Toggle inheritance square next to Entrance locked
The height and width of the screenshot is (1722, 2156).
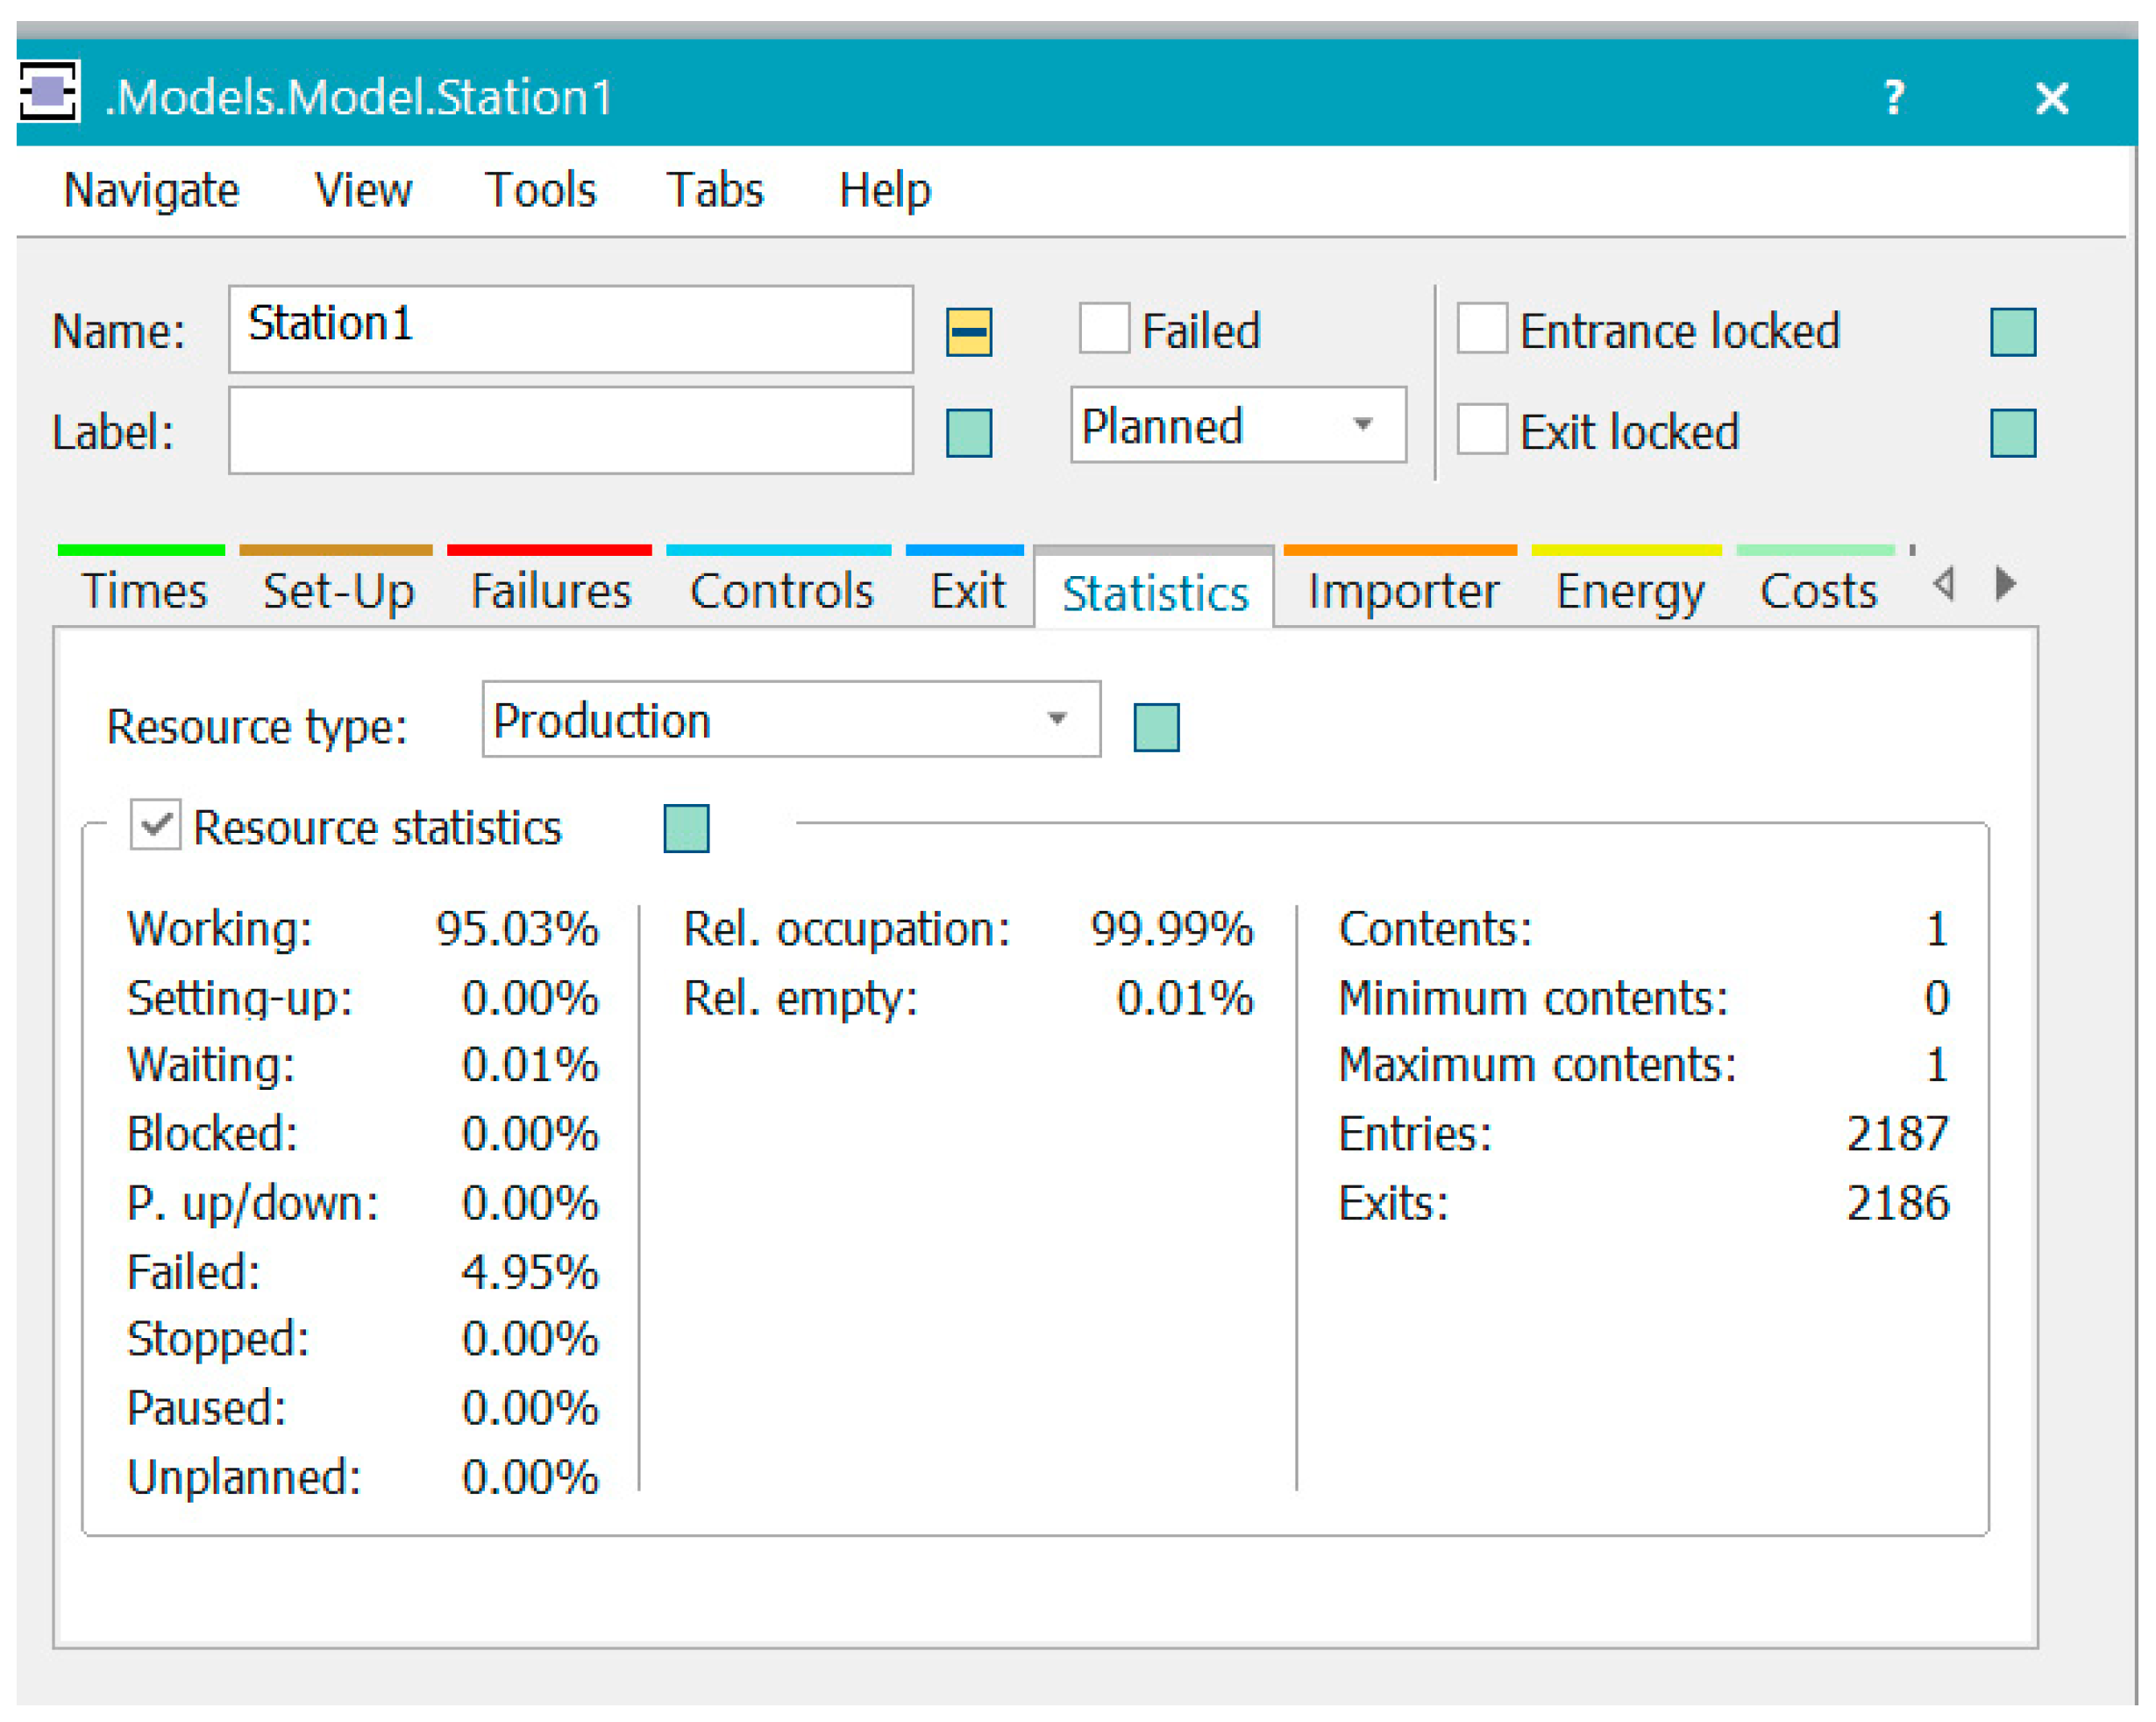click(2012, 332)
